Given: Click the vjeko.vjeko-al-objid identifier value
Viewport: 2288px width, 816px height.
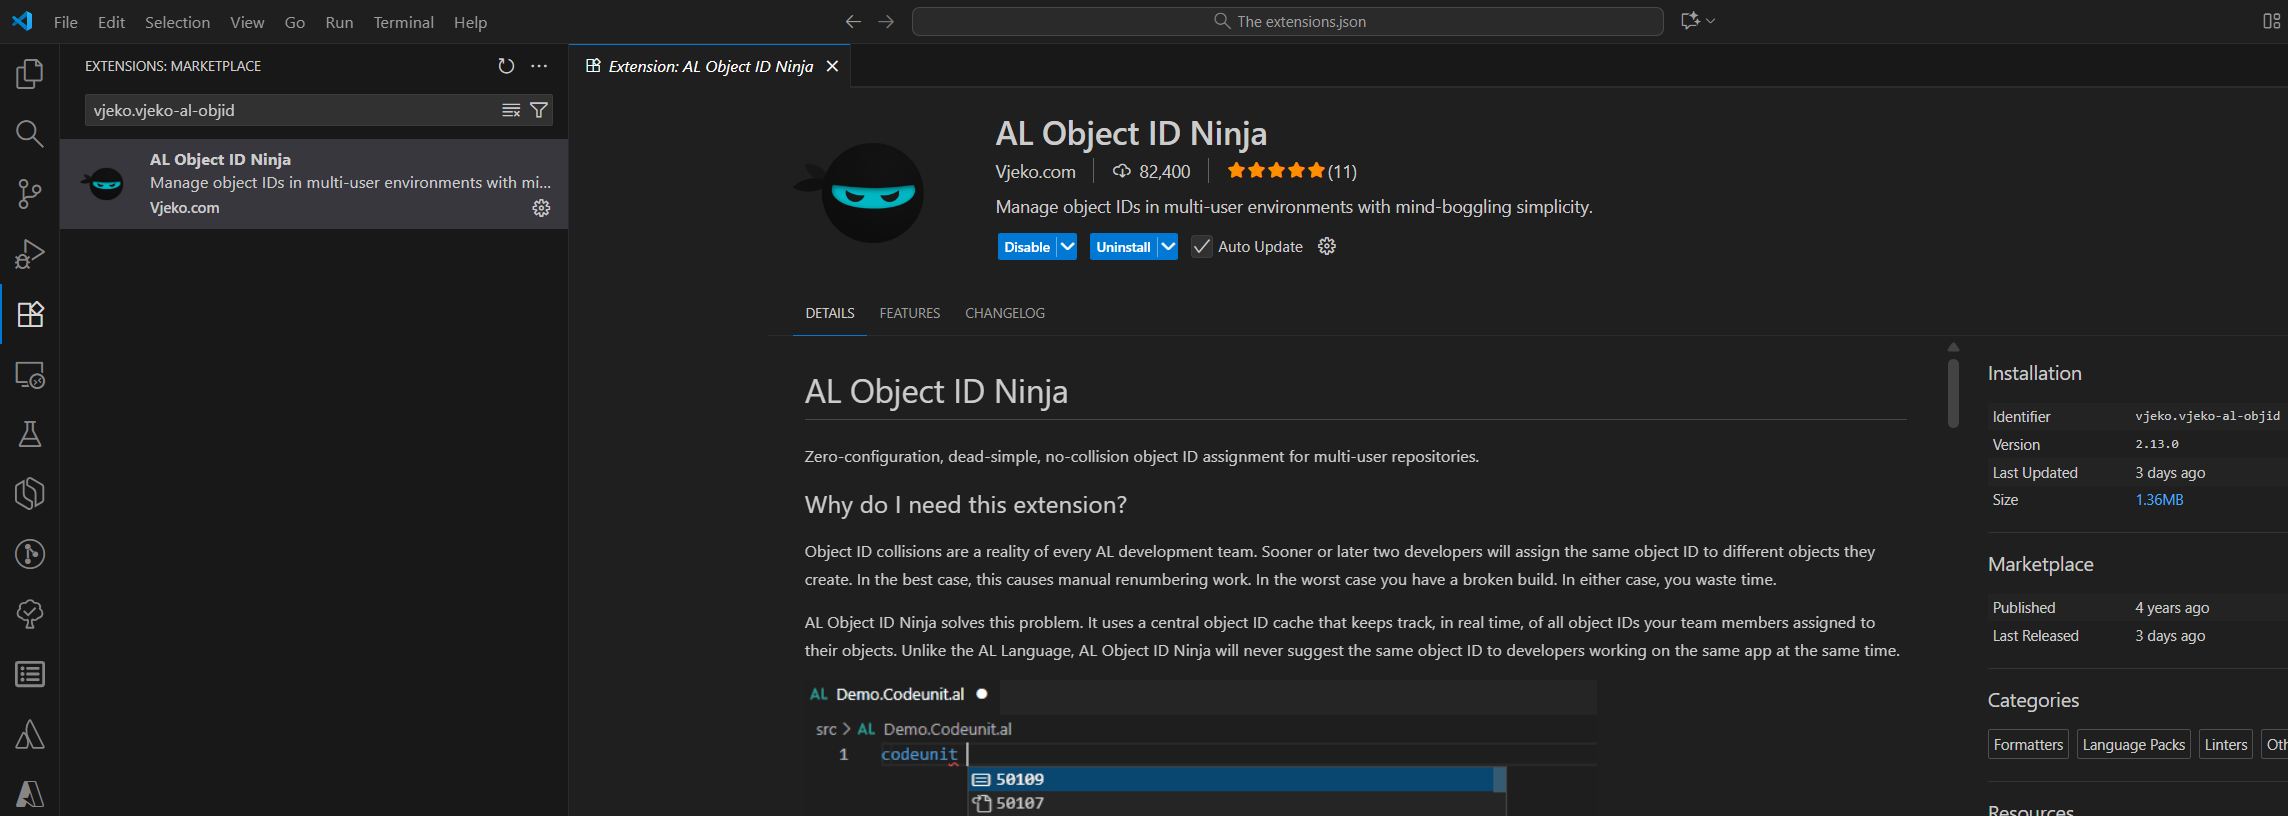Looking at the screenshot, I should 2208,416.
